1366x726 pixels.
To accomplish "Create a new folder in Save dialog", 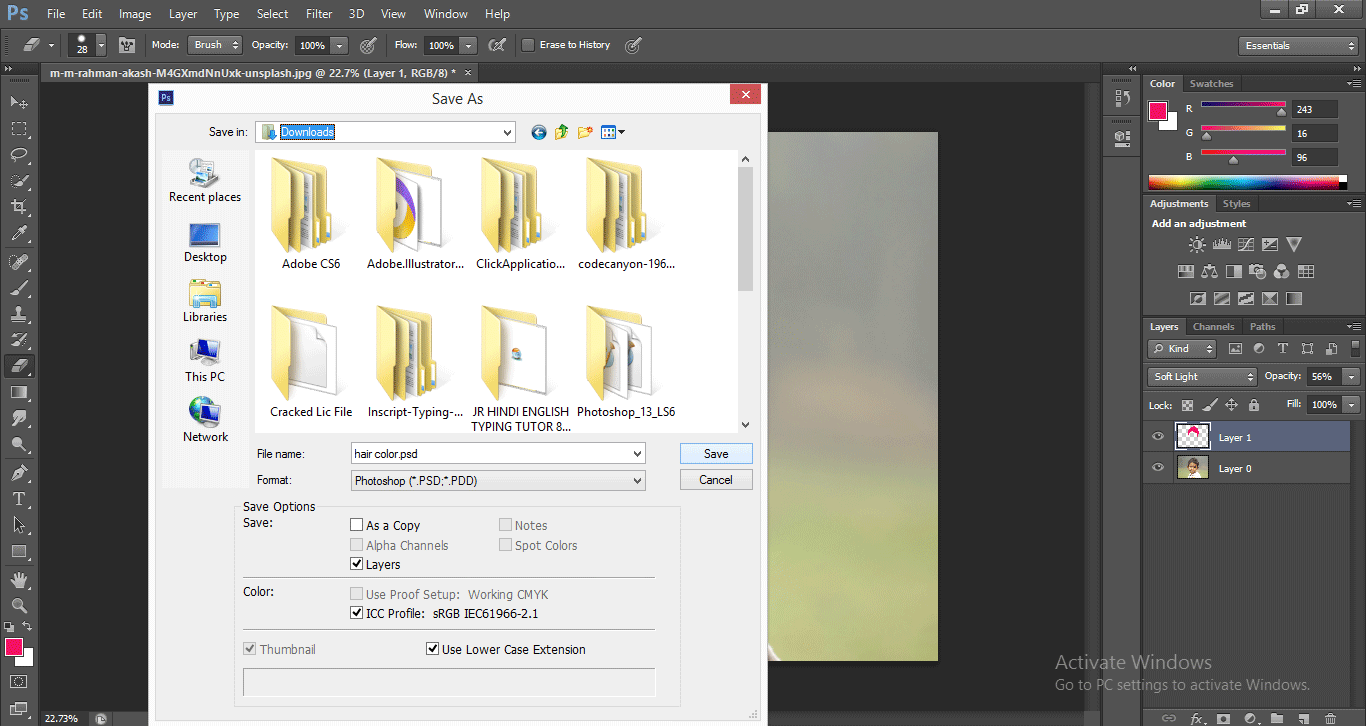I will [x=585, y=131].
